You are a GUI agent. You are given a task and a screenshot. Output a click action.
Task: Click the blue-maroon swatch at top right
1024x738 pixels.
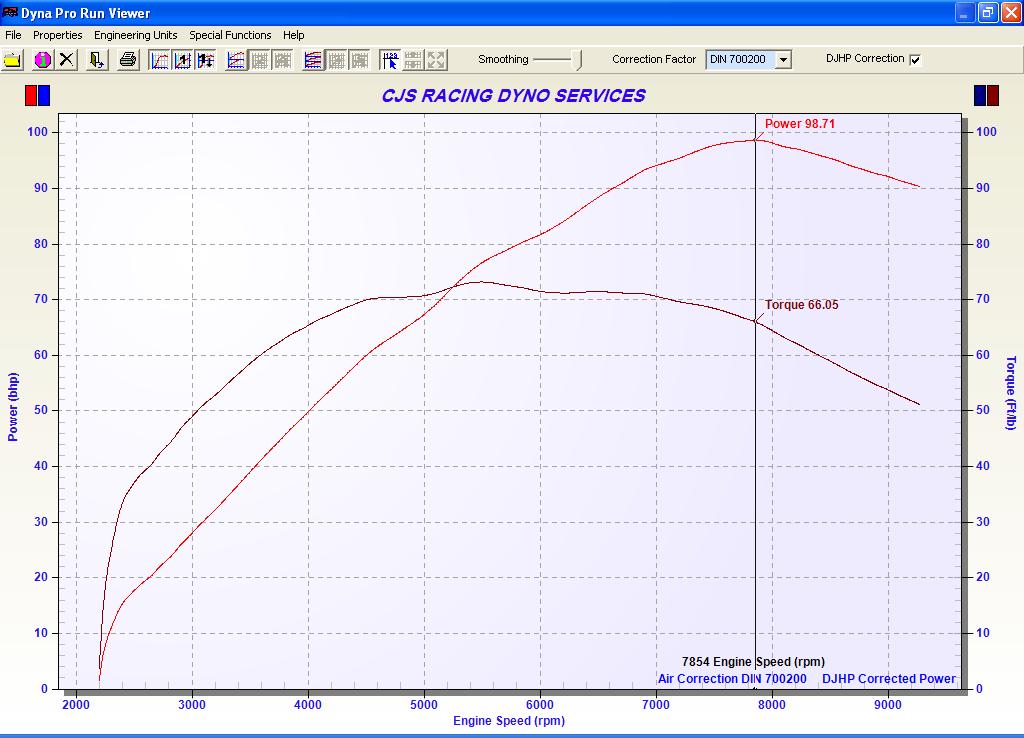tap(986, 96)
